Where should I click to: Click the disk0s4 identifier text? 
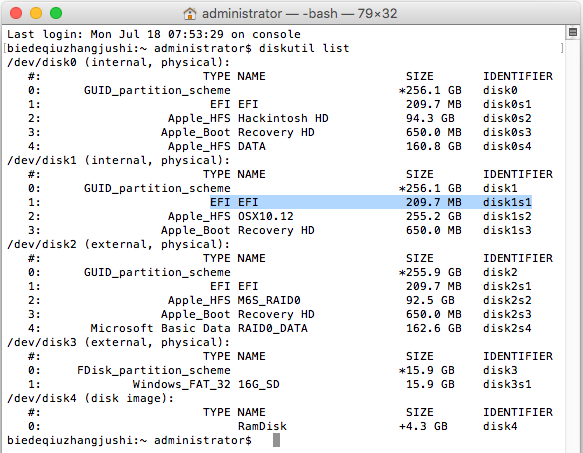point(507,146)
